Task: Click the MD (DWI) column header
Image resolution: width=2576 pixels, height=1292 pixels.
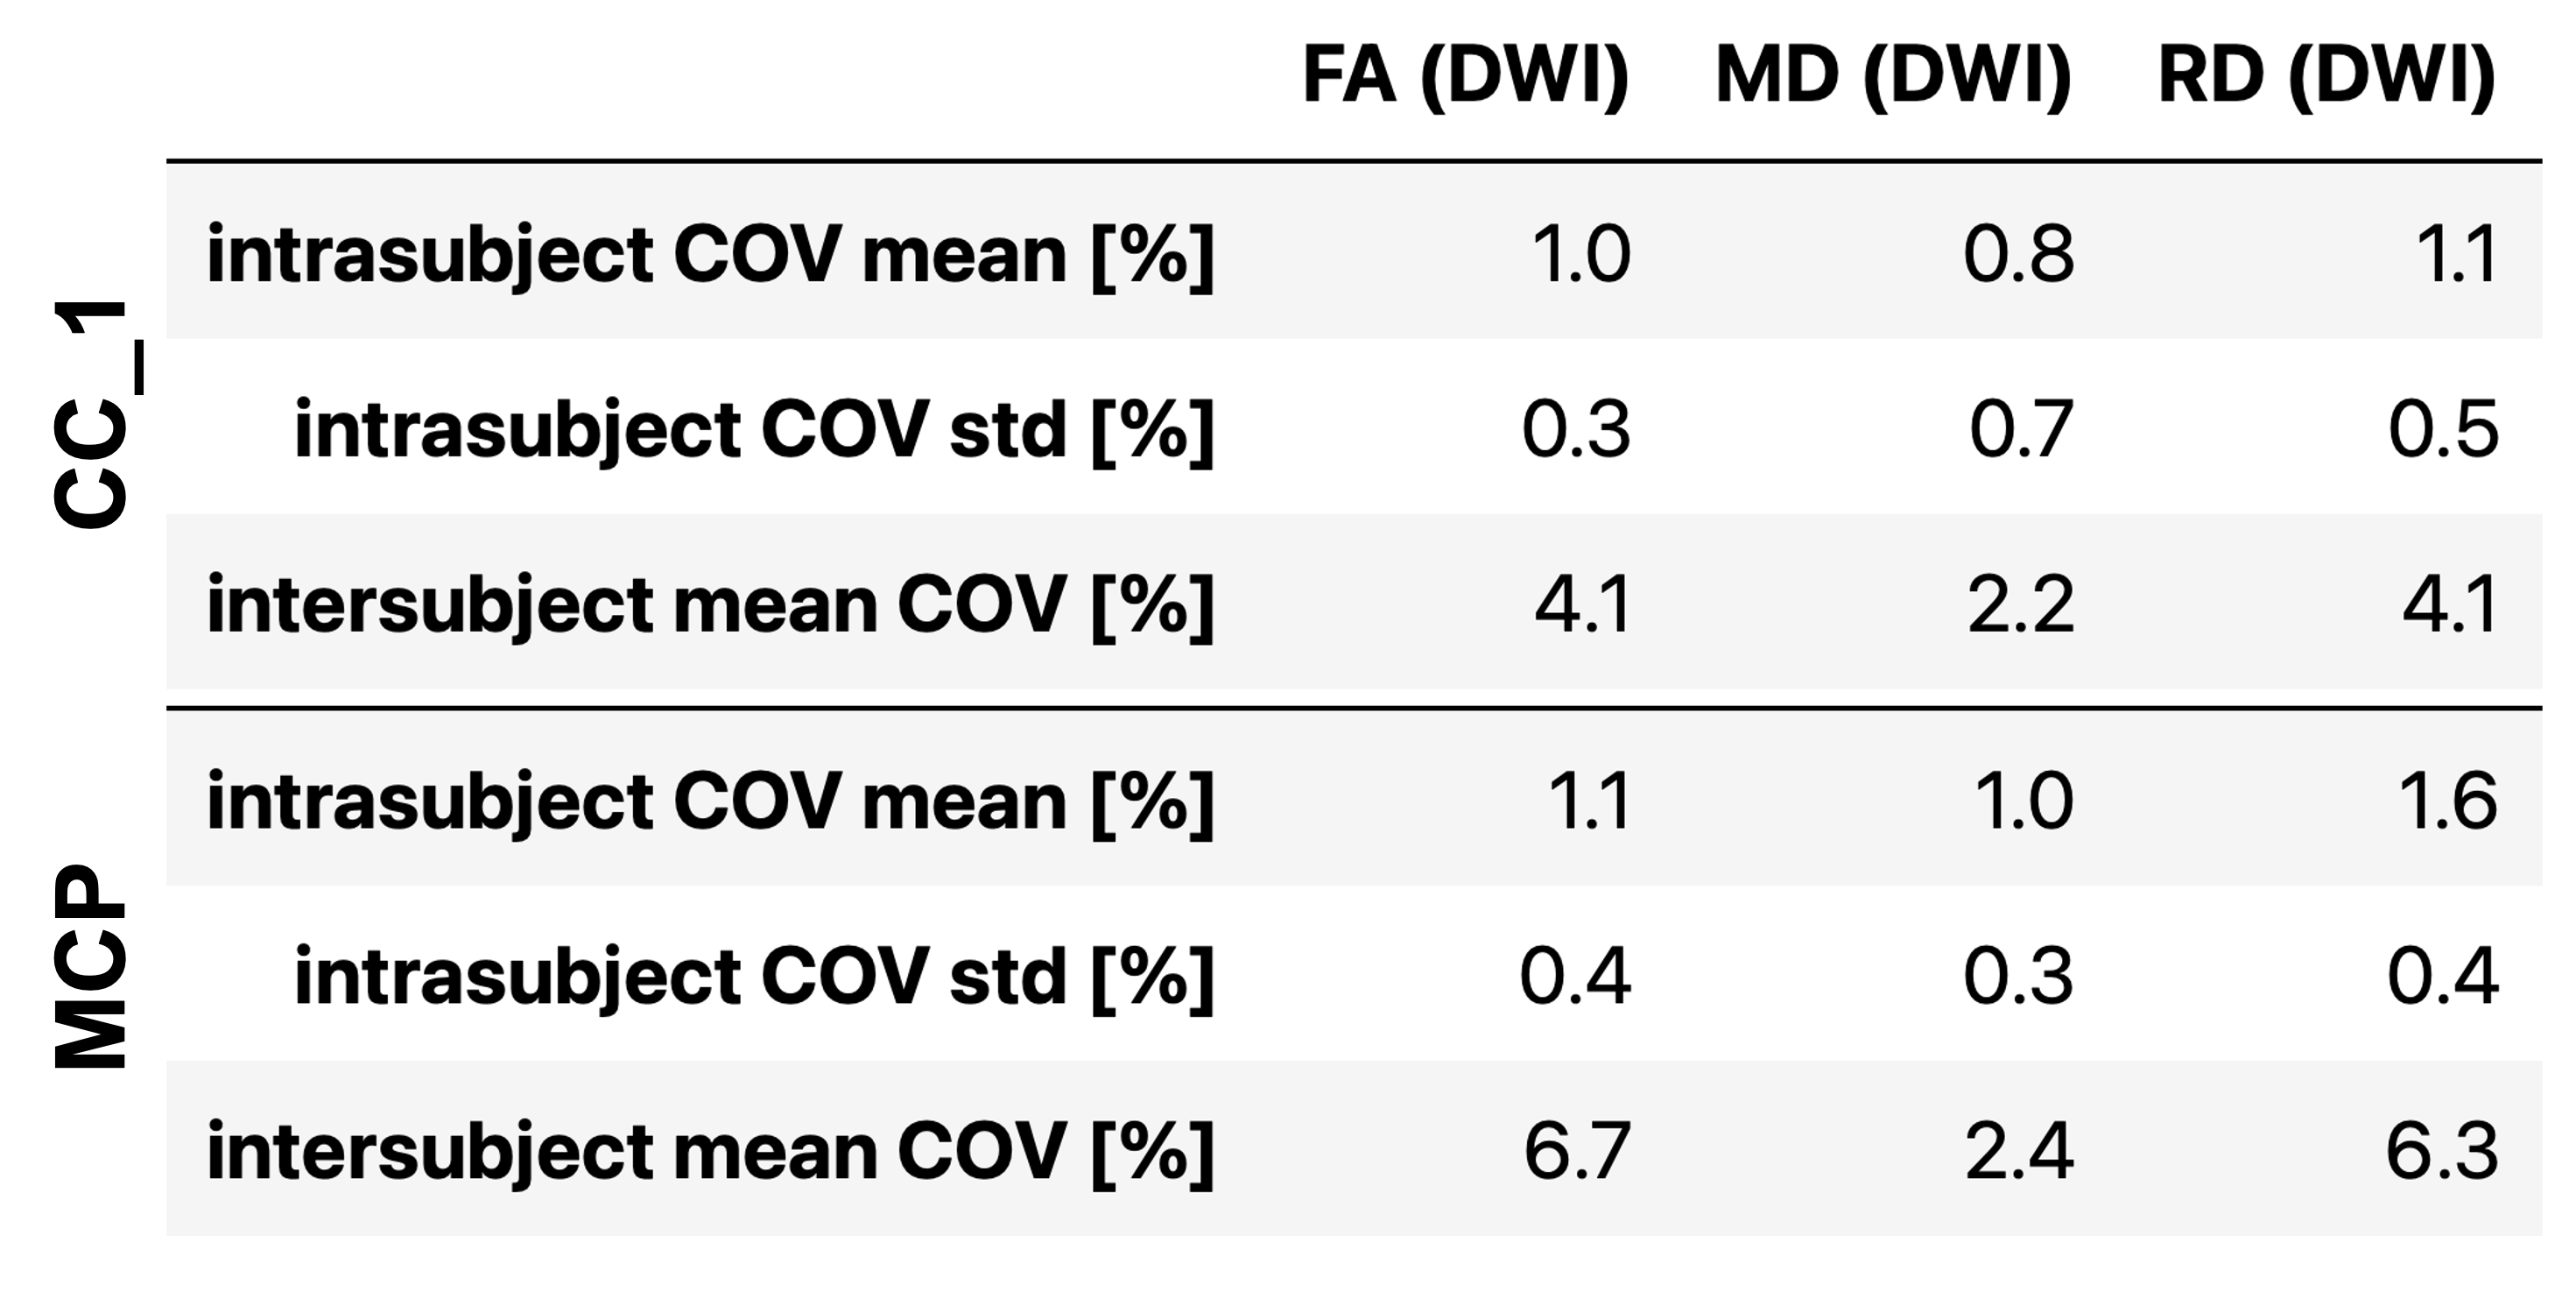Action: point(1893,76)
